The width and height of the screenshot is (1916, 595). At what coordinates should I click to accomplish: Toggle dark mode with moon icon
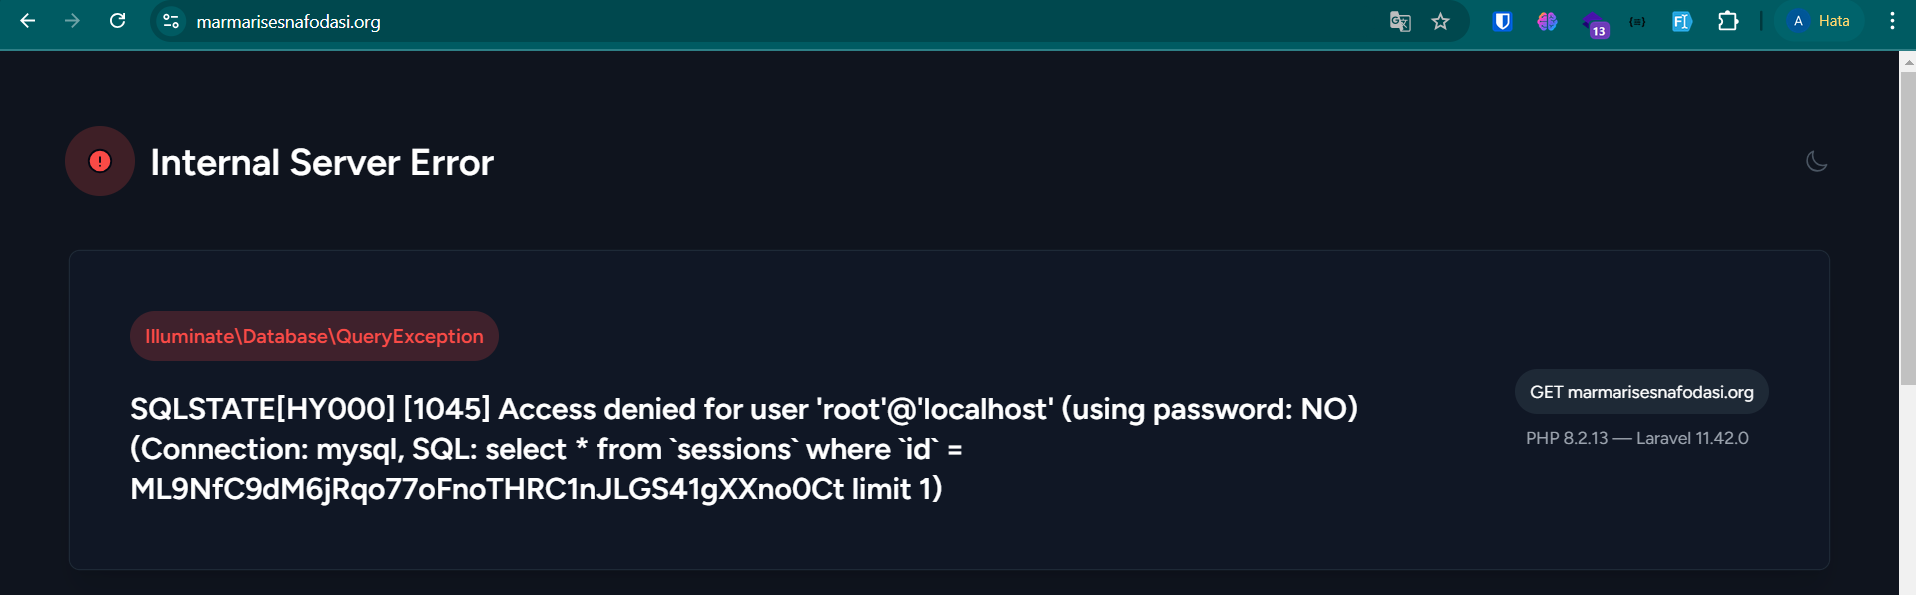pos(1817,161)
